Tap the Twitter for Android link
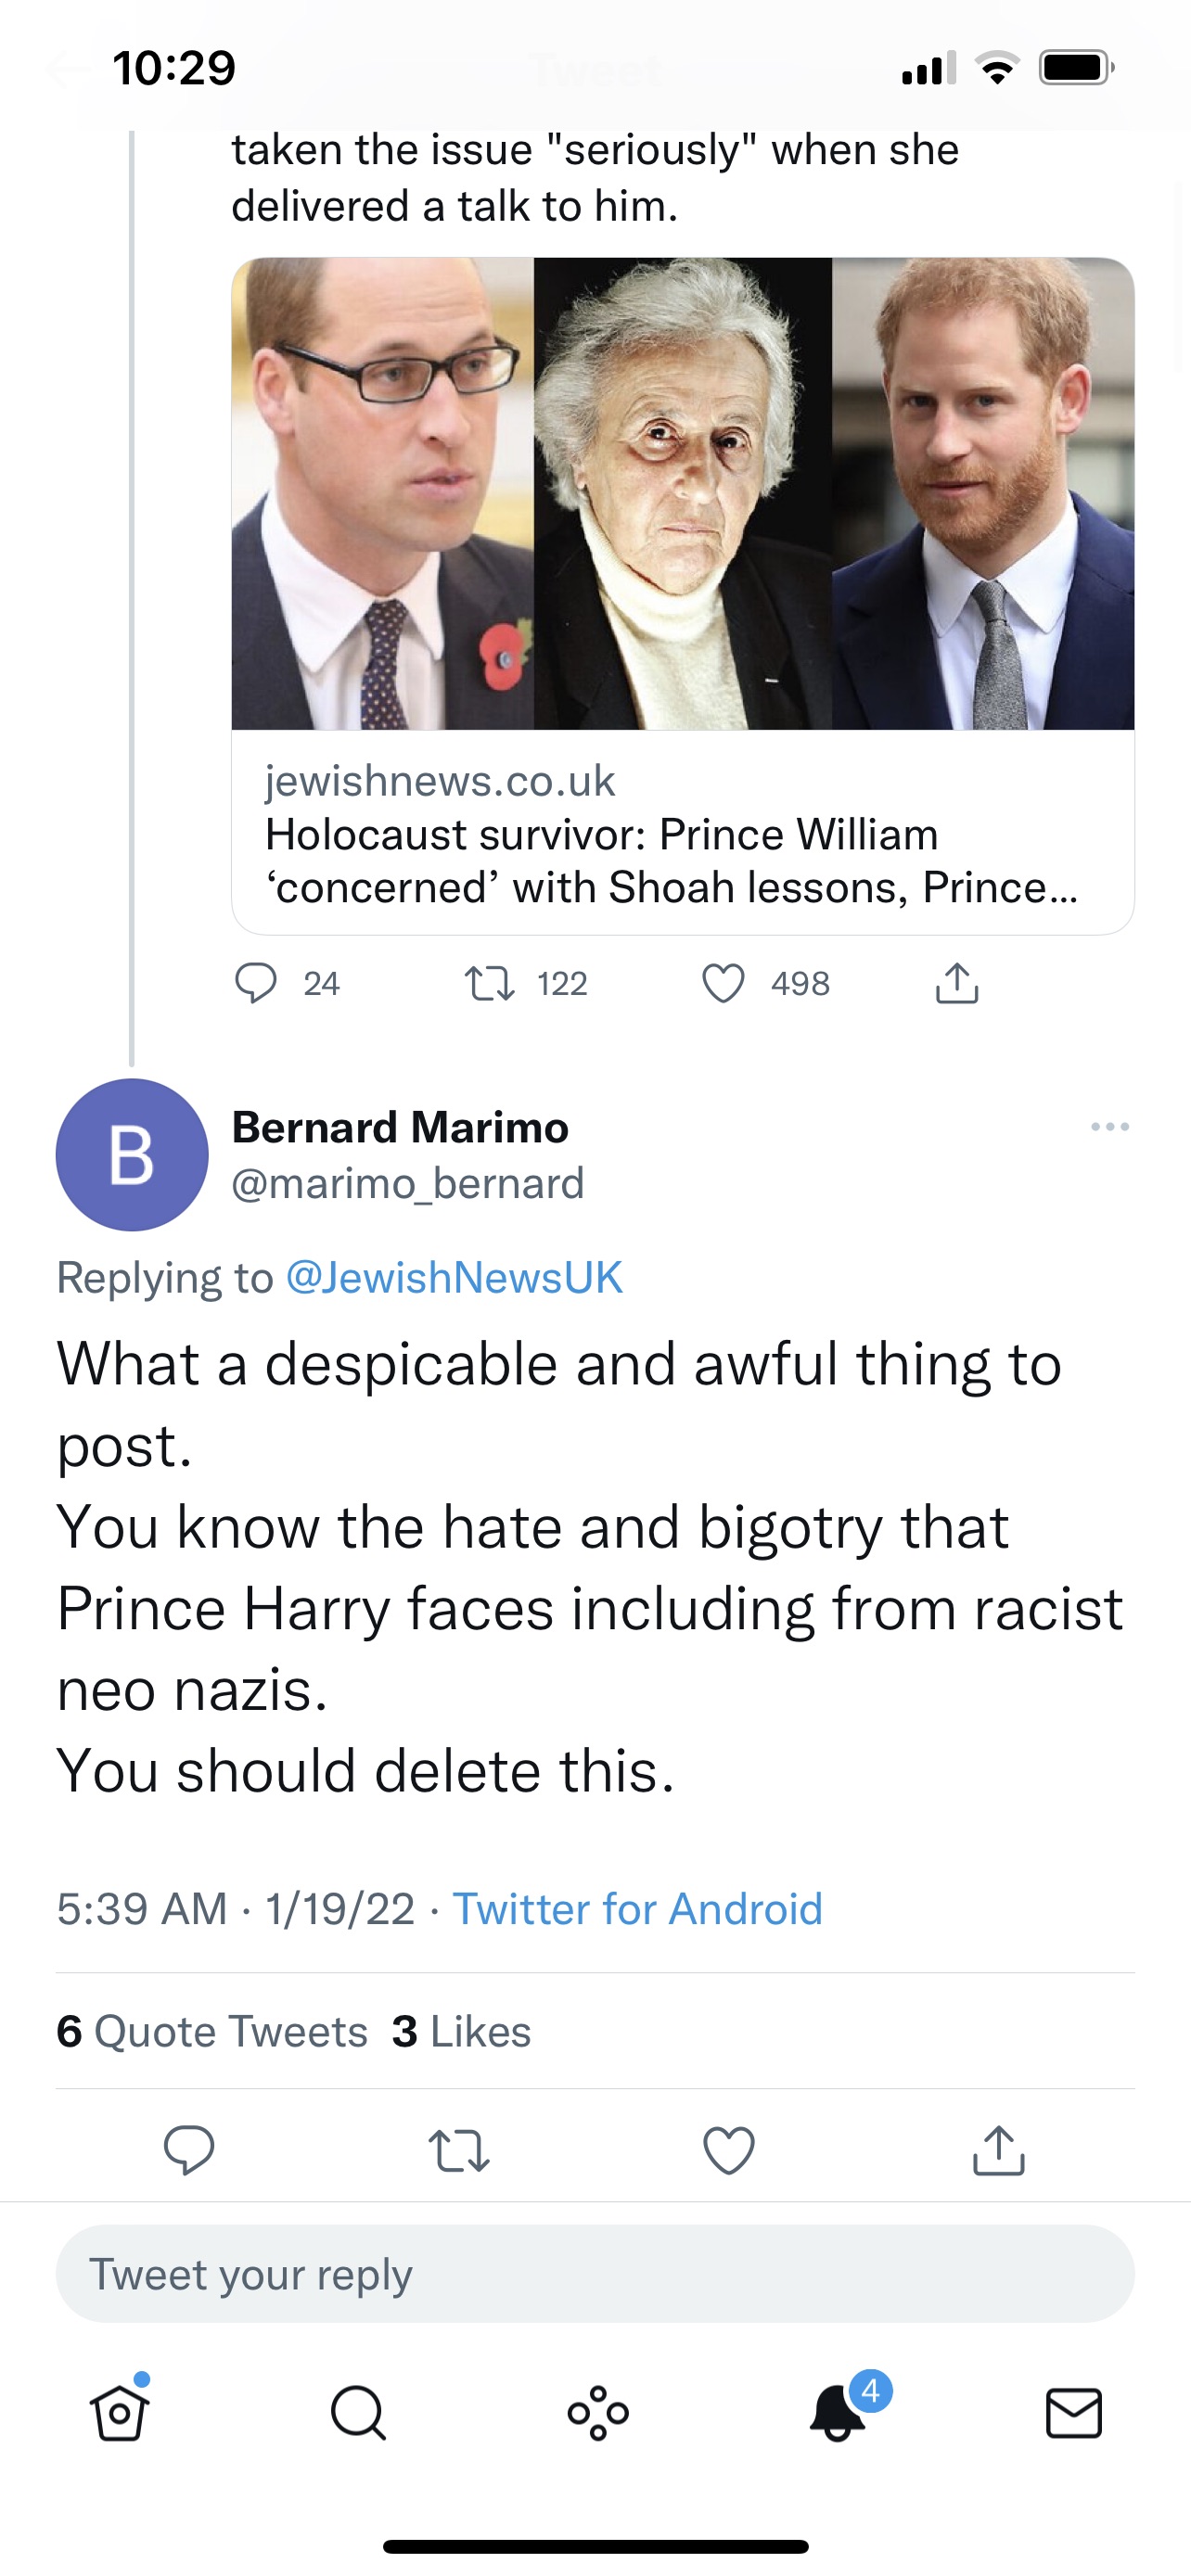Viewport: 1191px width, 2576px height. (x=637, y=1909)
